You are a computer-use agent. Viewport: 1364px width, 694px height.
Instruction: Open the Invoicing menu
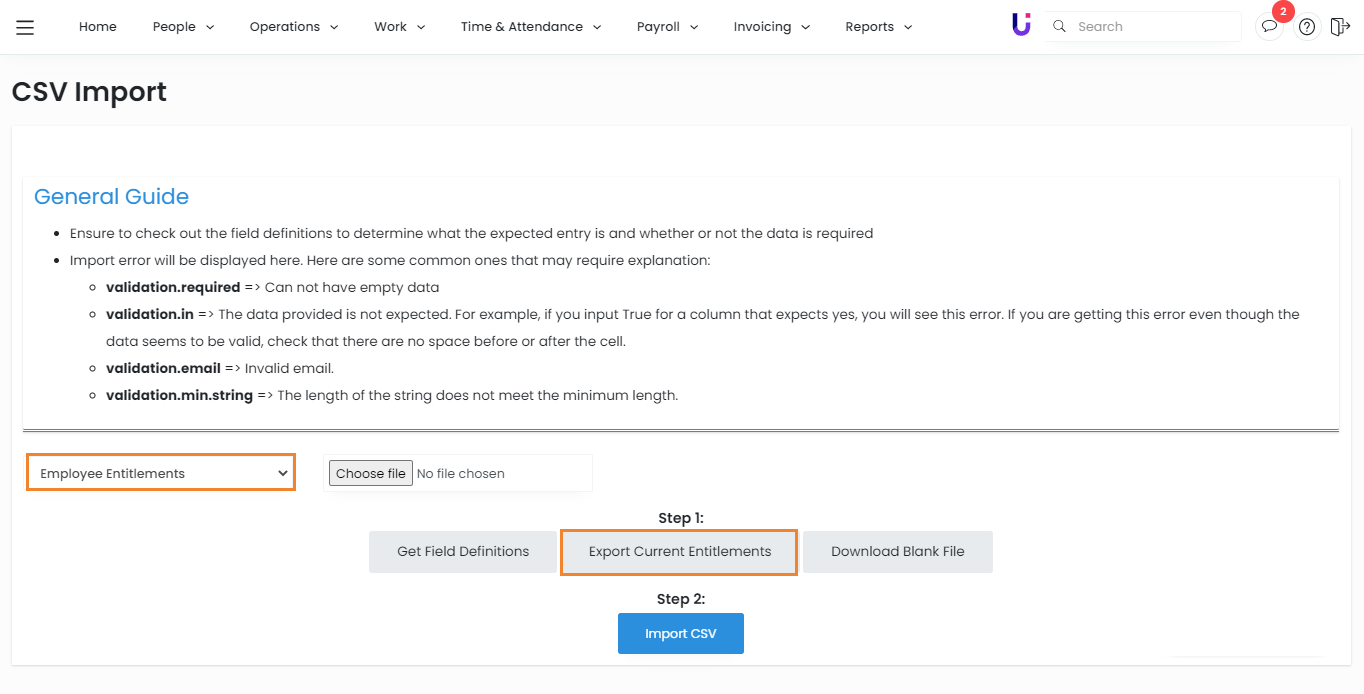tap(771, 27)
